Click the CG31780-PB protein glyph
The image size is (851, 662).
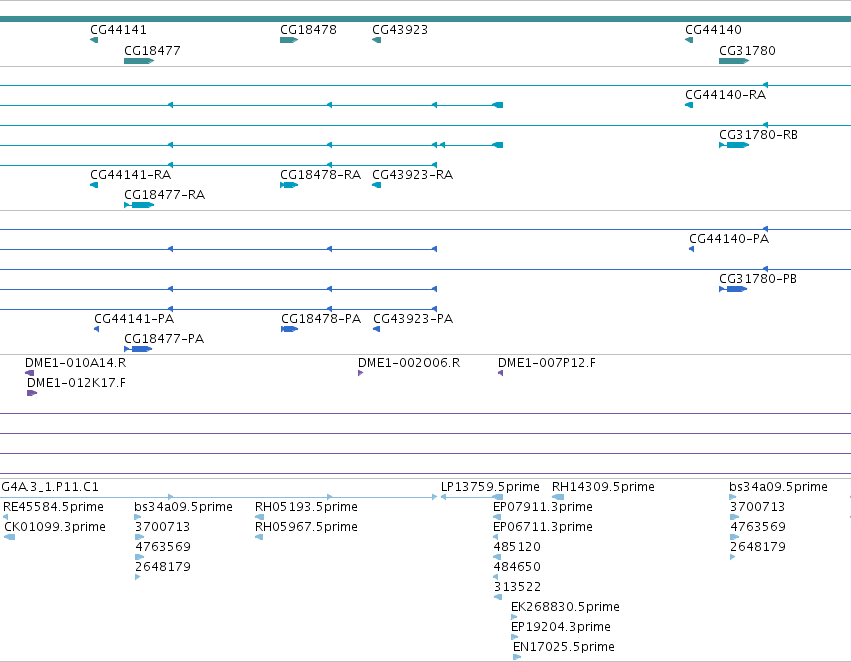(733, 289)
